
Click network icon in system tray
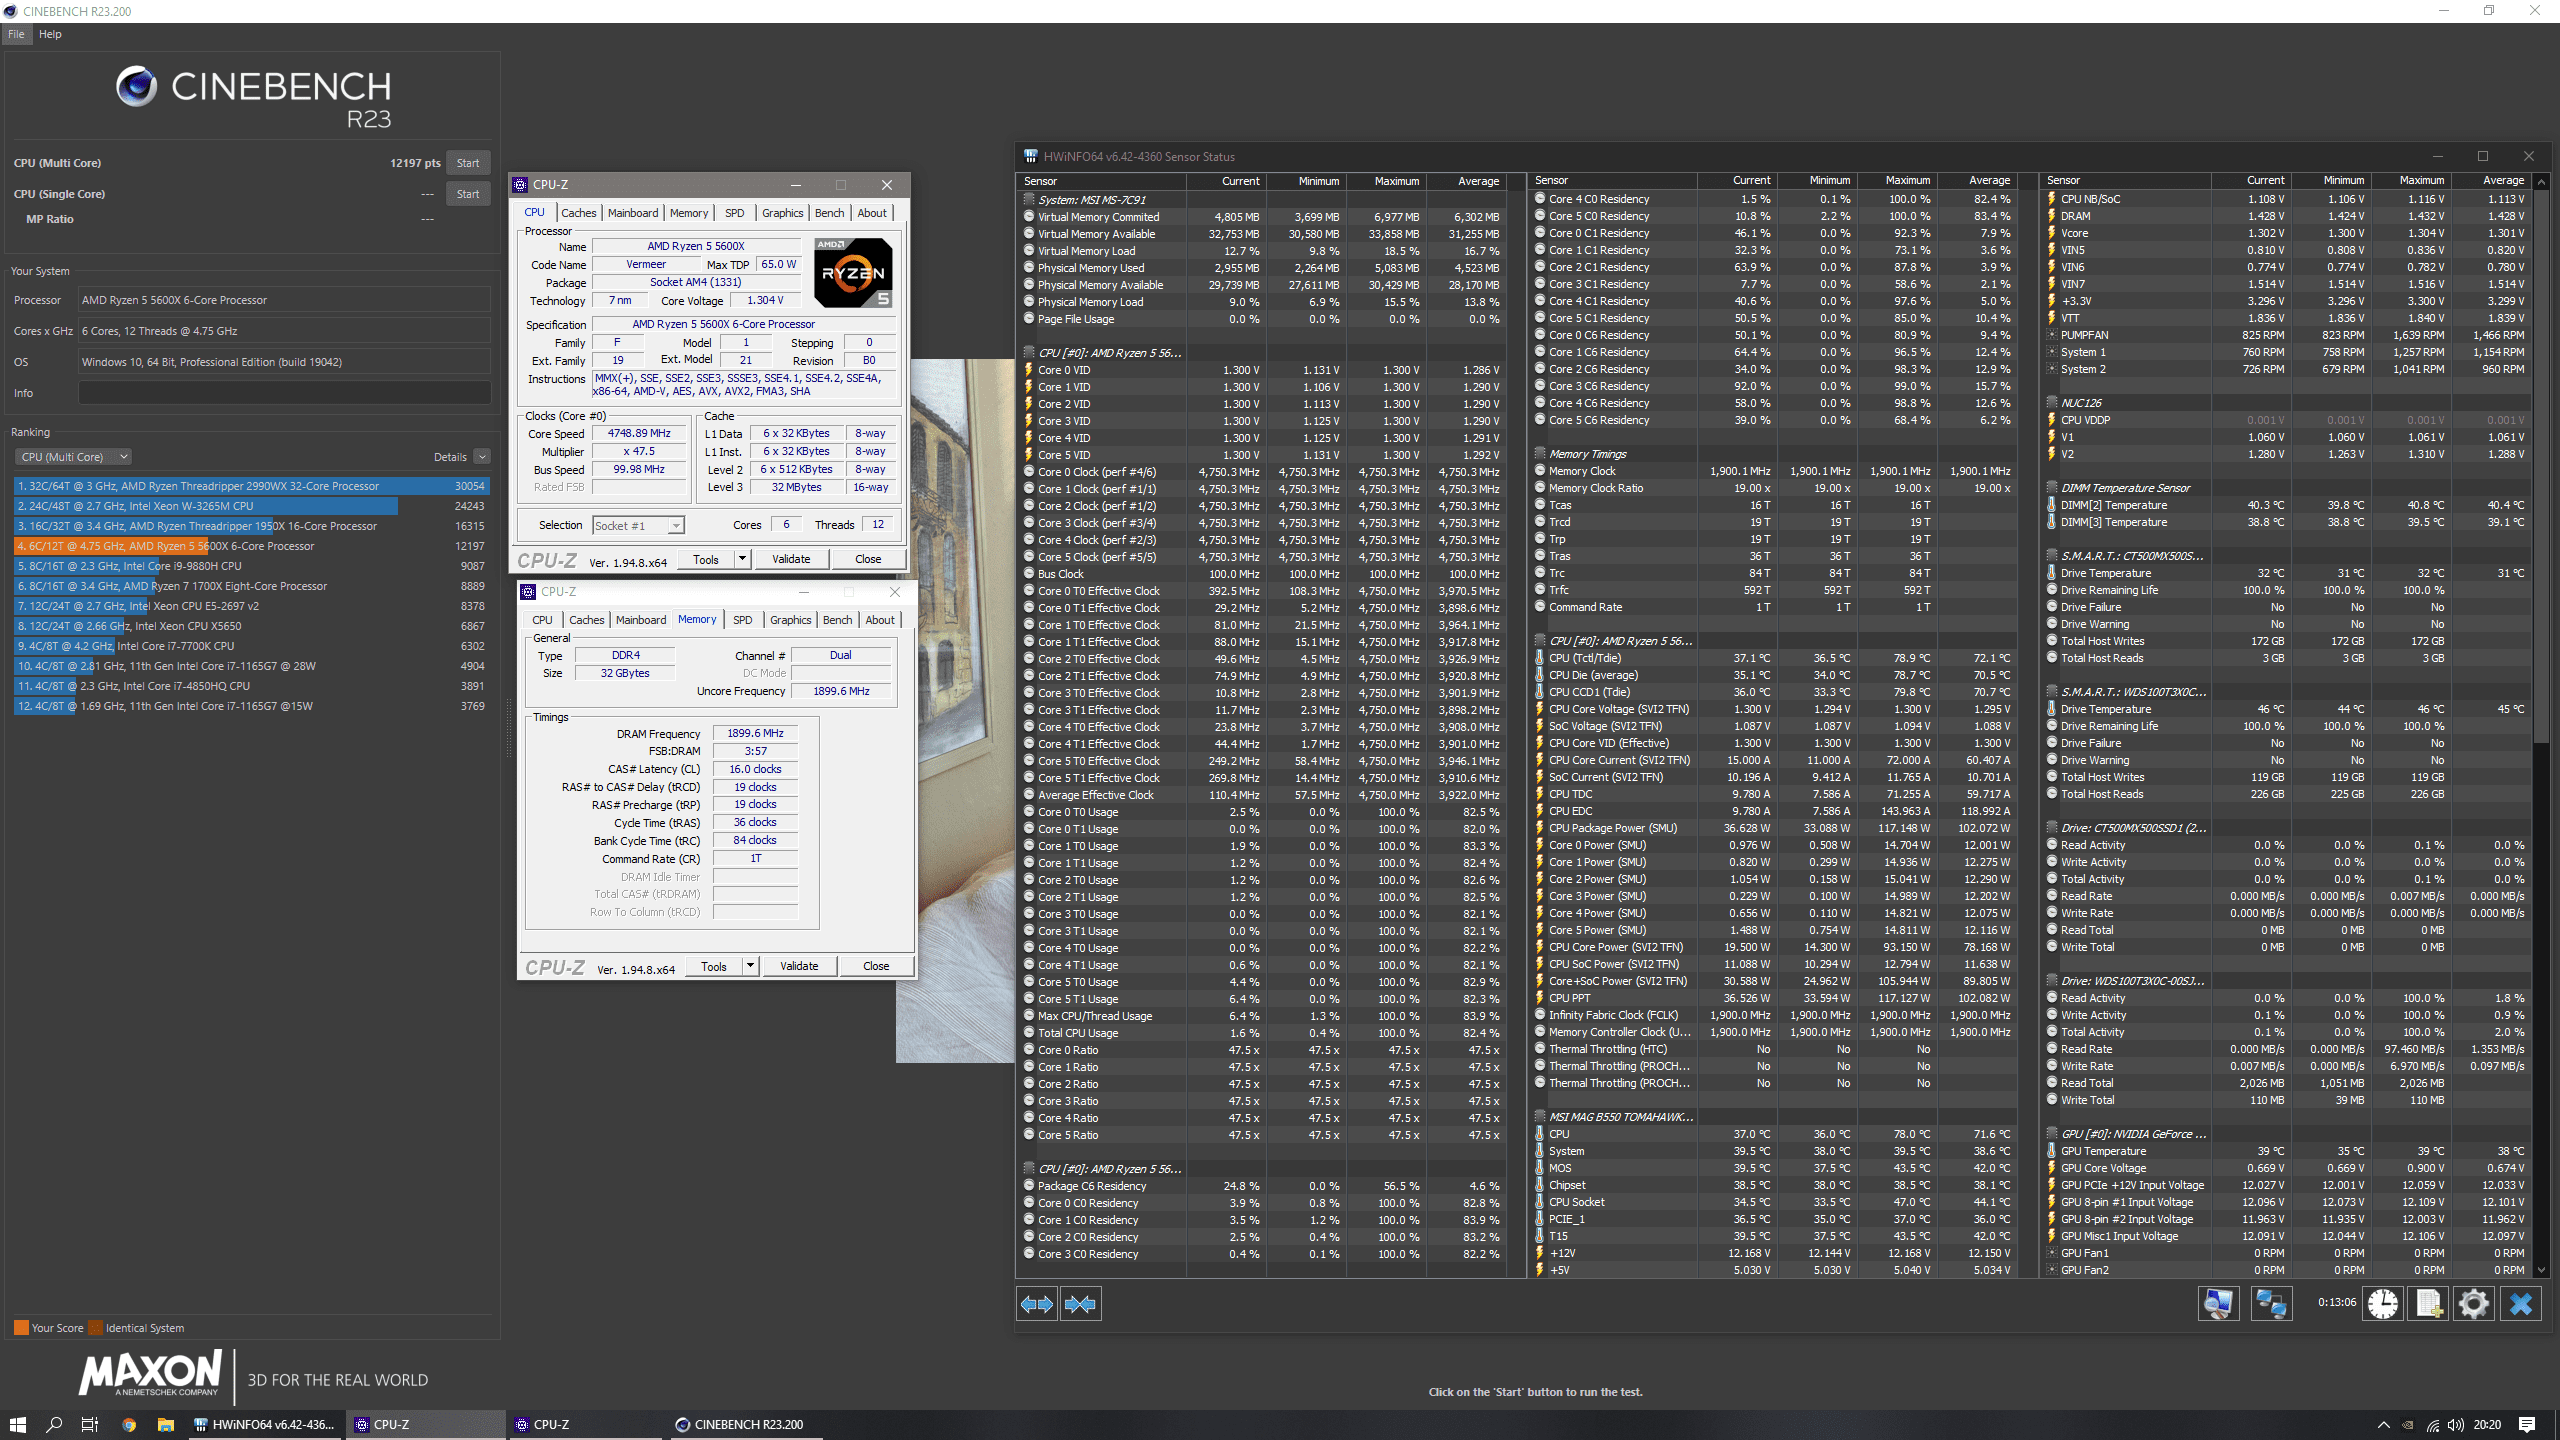(2432, 1425)
